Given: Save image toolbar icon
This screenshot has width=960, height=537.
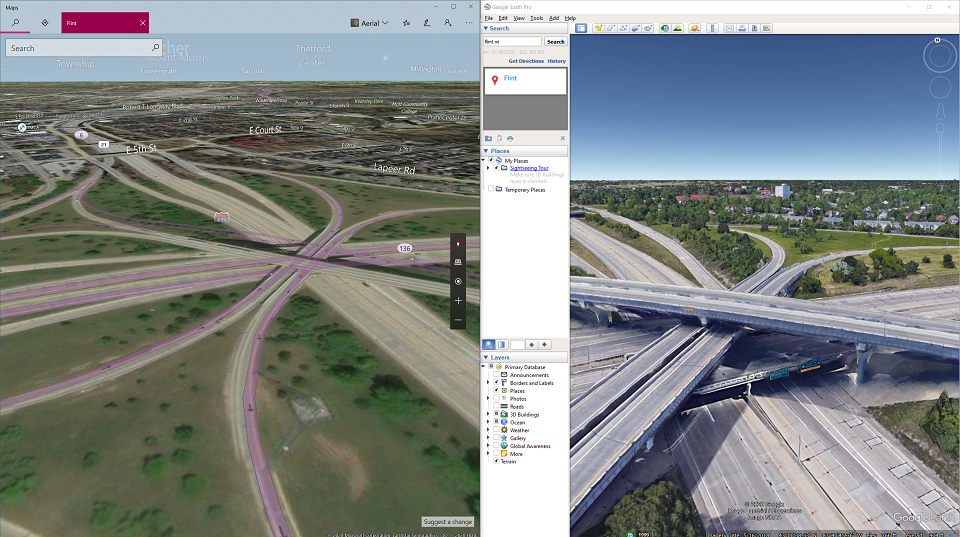Looking at the screenshot, I should click(754, 28).
